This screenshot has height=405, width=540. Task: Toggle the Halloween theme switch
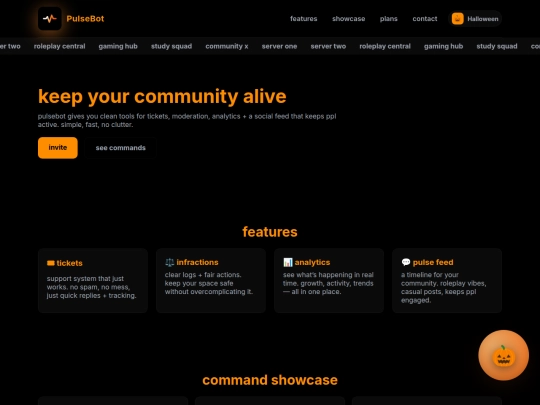[475, 19]
